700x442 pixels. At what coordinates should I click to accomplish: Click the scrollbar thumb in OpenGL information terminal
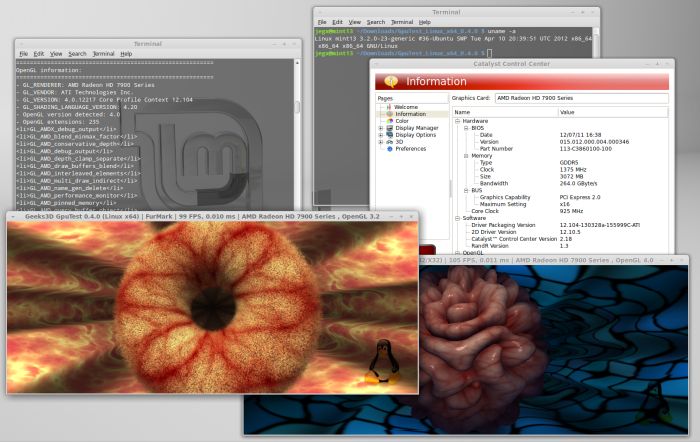[x=297, y=107]
